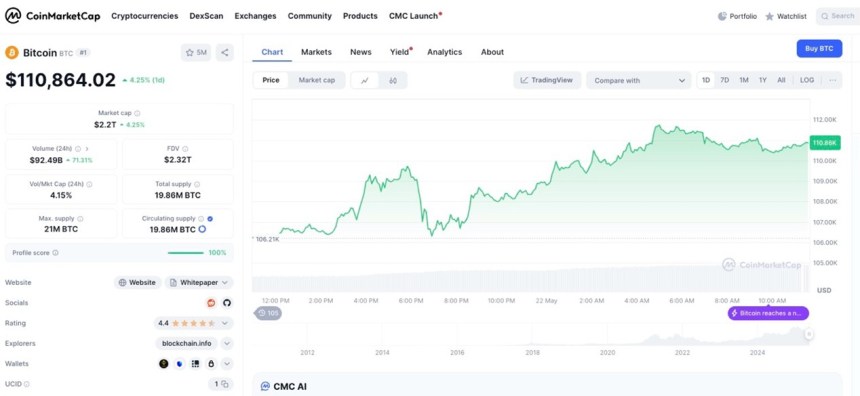
Task: Copy the UCID value icon
Action: click(x=225, y=384)
